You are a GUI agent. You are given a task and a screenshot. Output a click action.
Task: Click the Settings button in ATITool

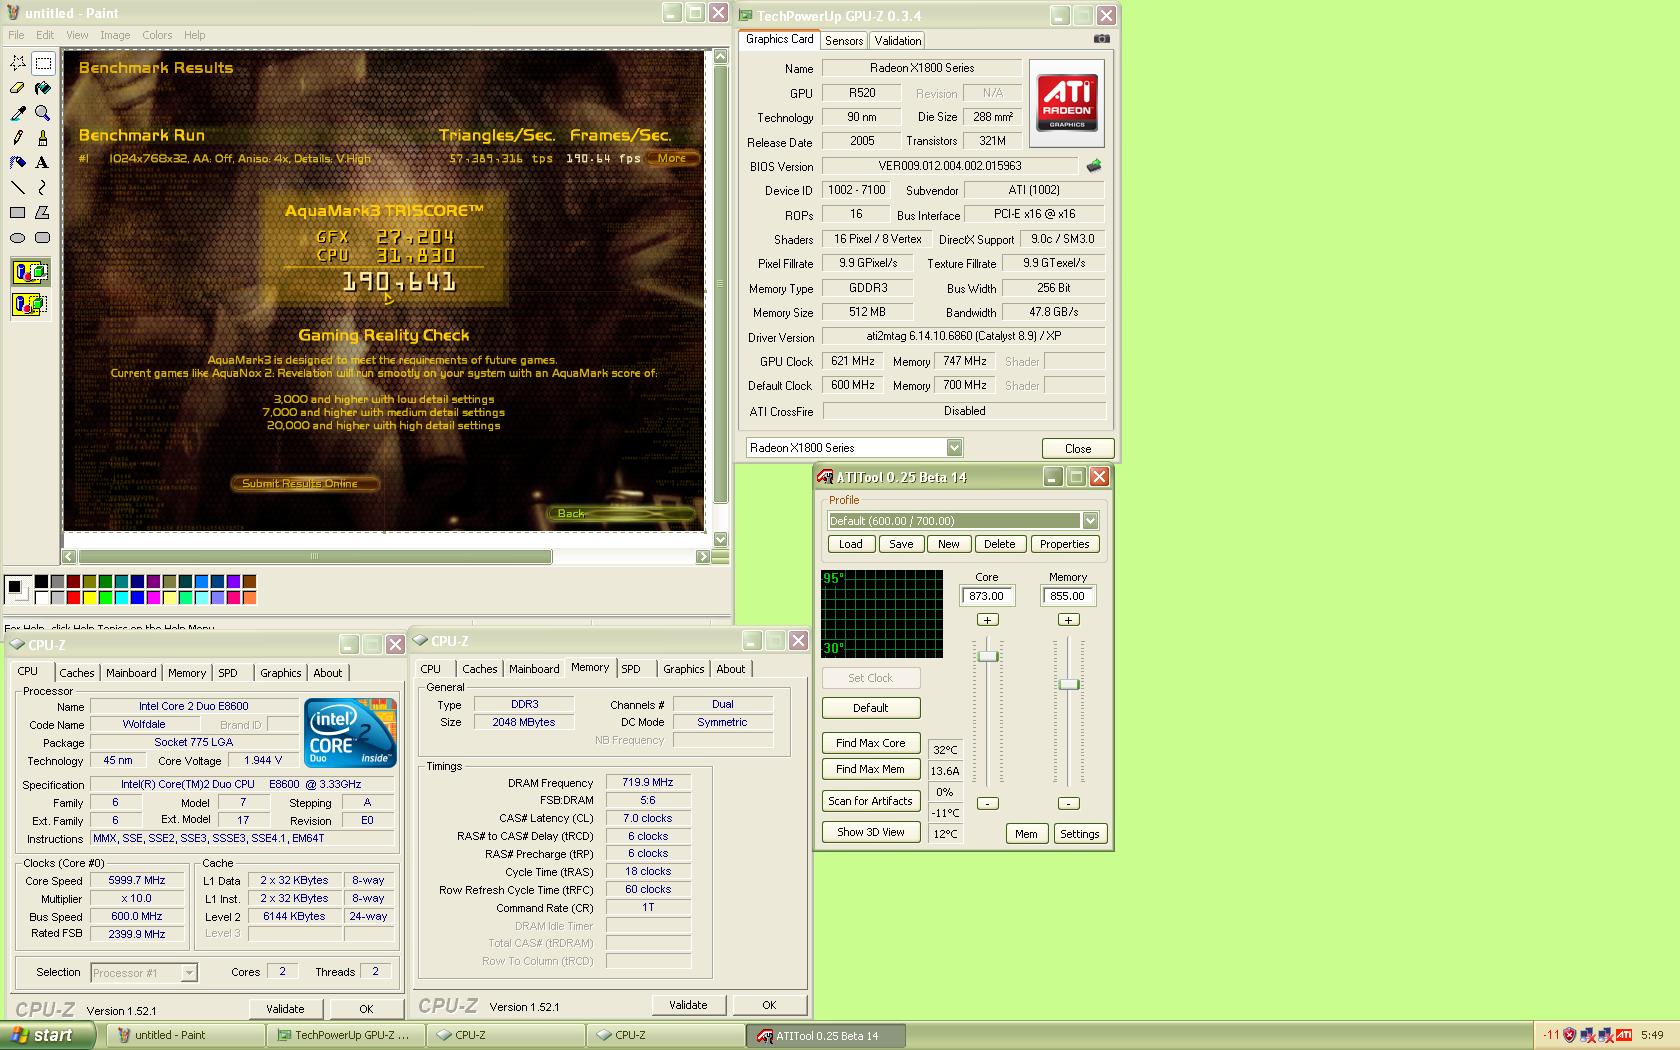pyautogui.click(x=1080, y=834)
